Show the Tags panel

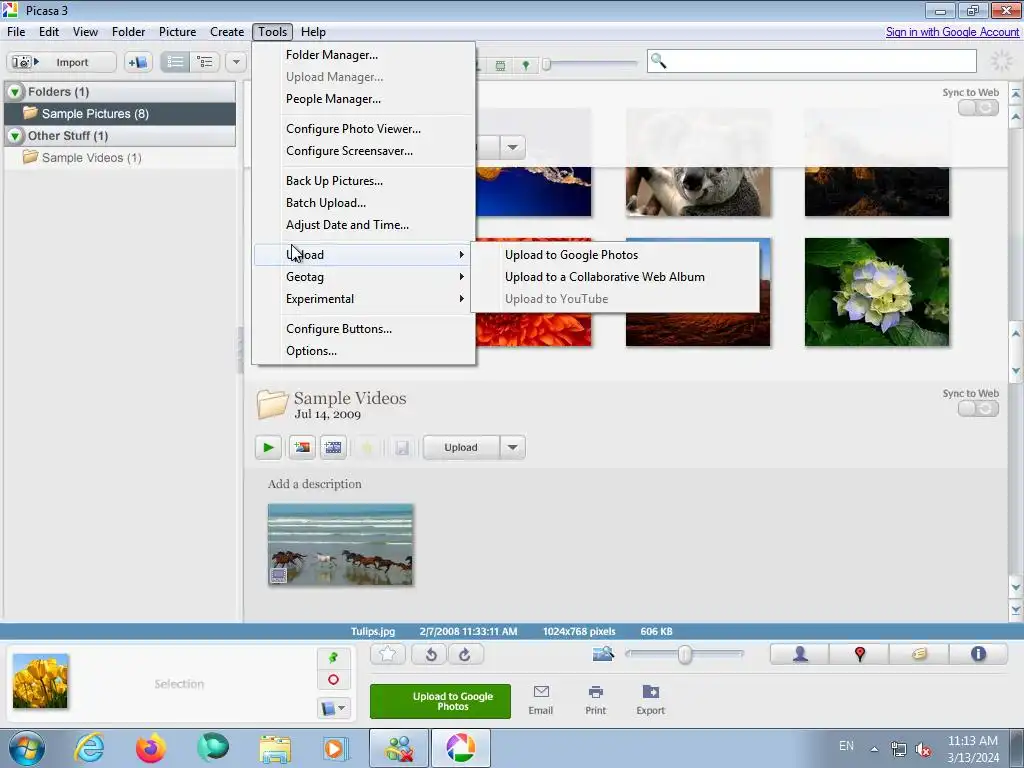tap(919, 654)
